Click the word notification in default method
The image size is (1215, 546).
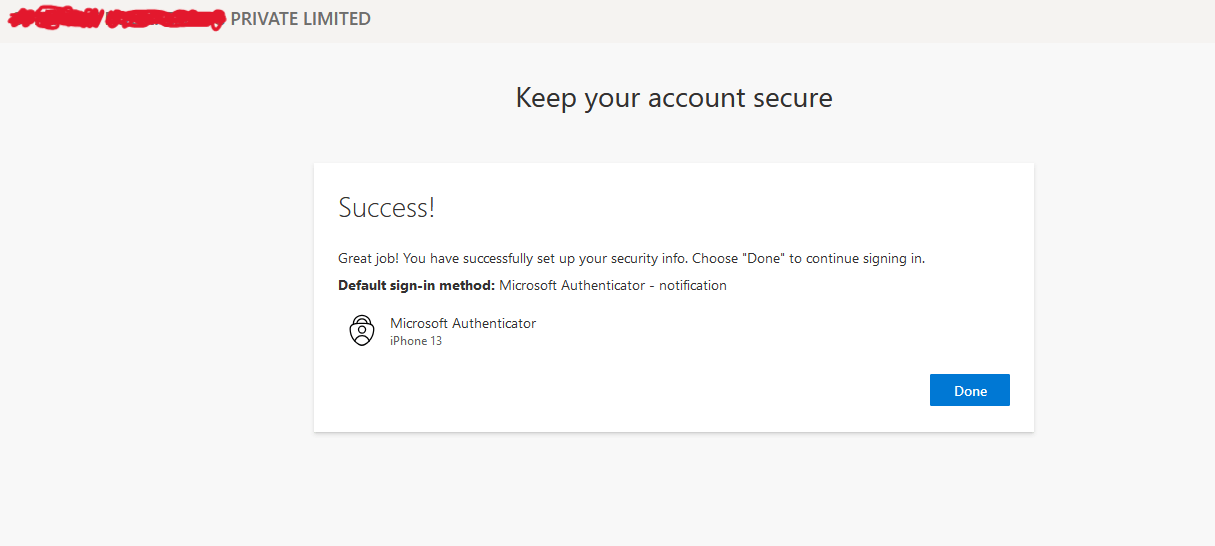pos(692,285)
